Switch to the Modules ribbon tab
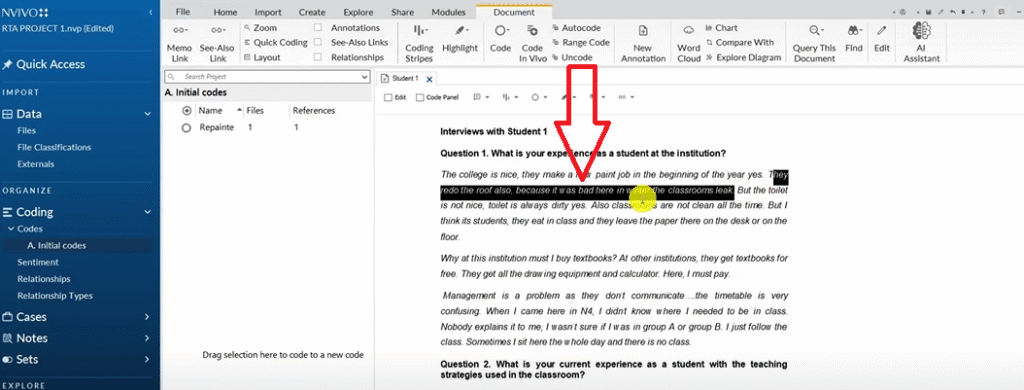This screenshot has height=390, width=1024. click(x=449, y=12)
